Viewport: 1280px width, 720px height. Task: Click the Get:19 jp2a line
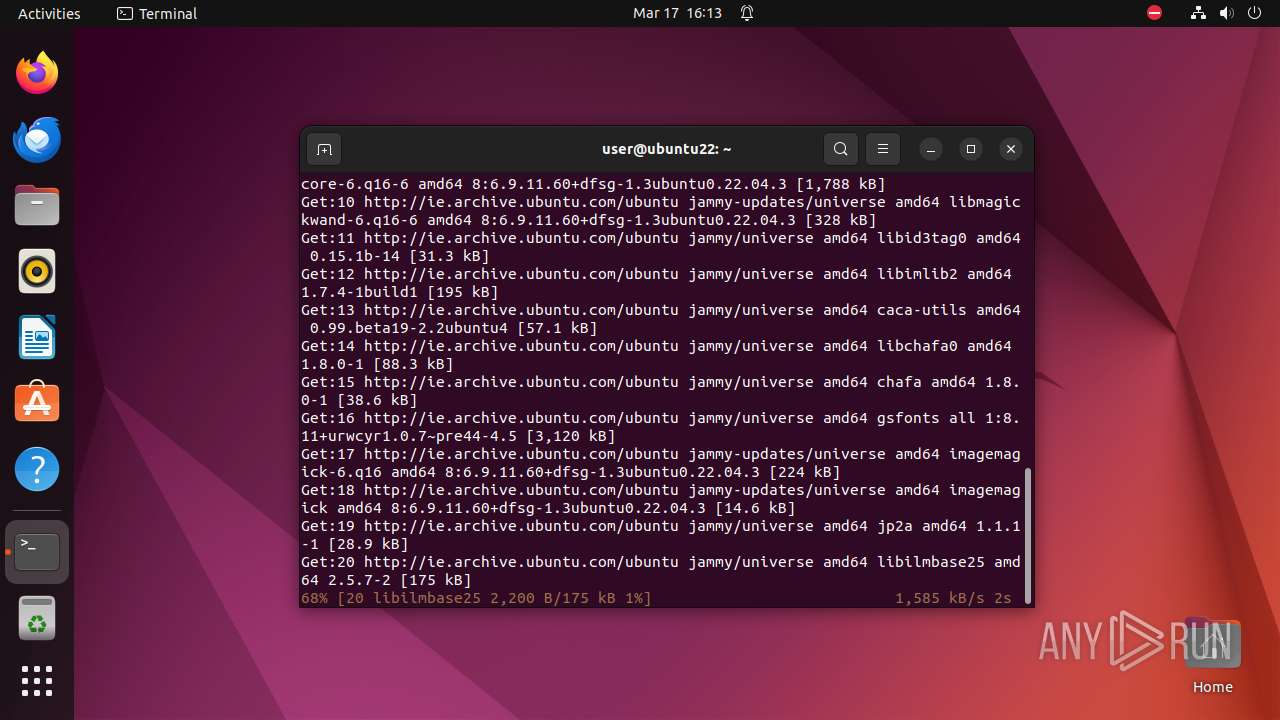pyautogui.click(x=661, y=535)
